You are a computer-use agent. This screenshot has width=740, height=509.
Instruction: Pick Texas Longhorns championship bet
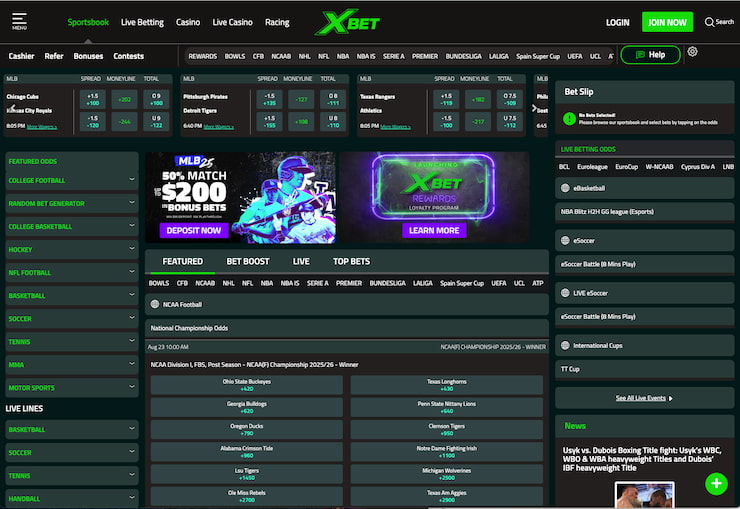pyautogui.click(x=446, y=385)
